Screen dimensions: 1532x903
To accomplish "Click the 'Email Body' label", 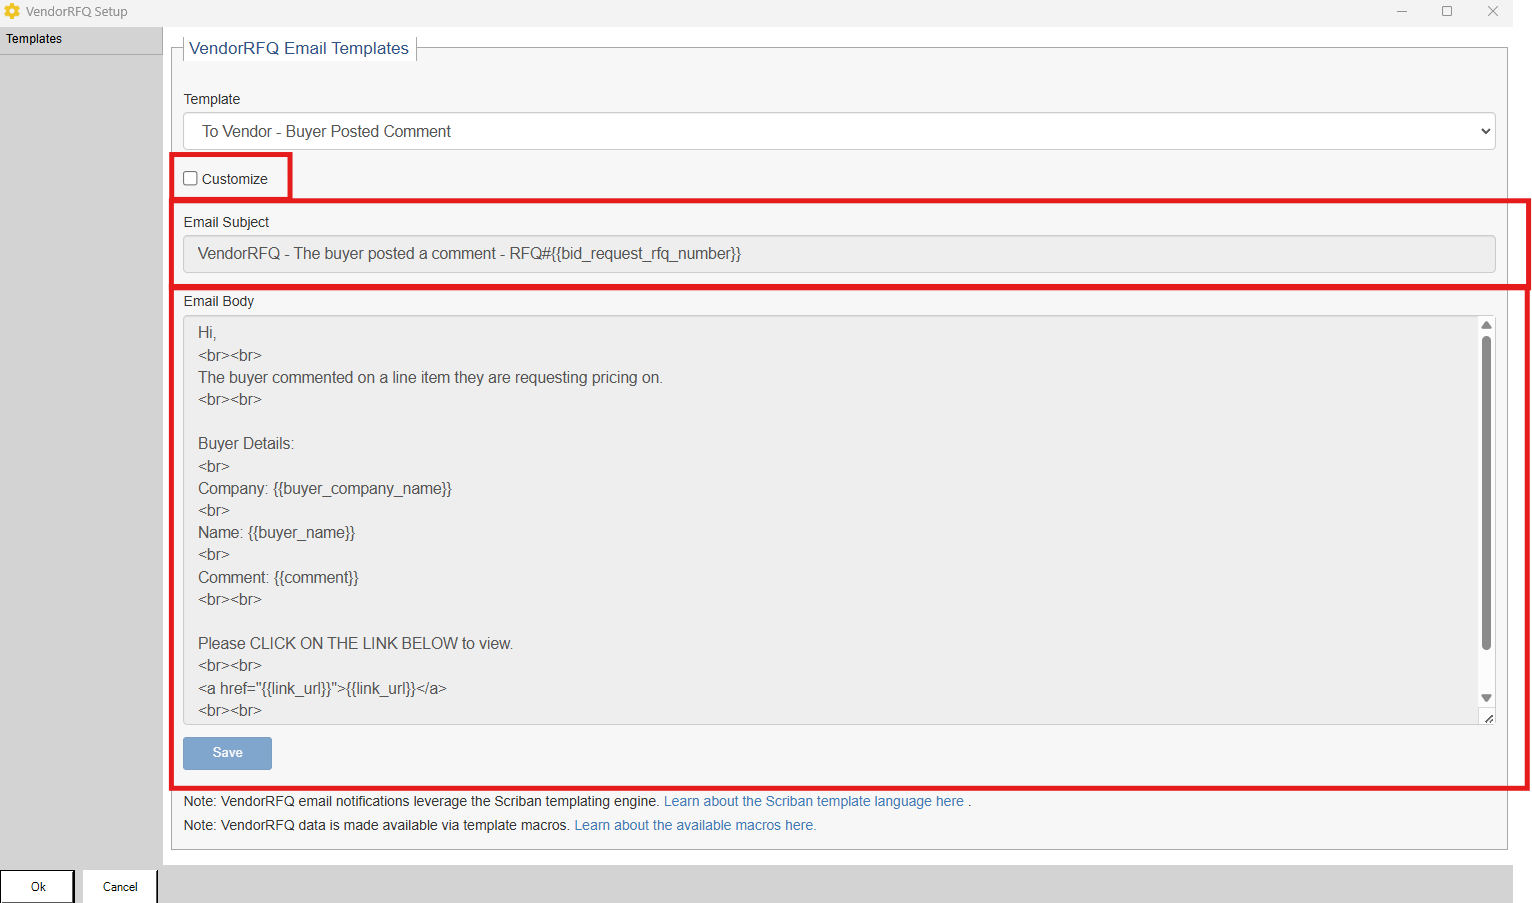I will tap(219, 301).
